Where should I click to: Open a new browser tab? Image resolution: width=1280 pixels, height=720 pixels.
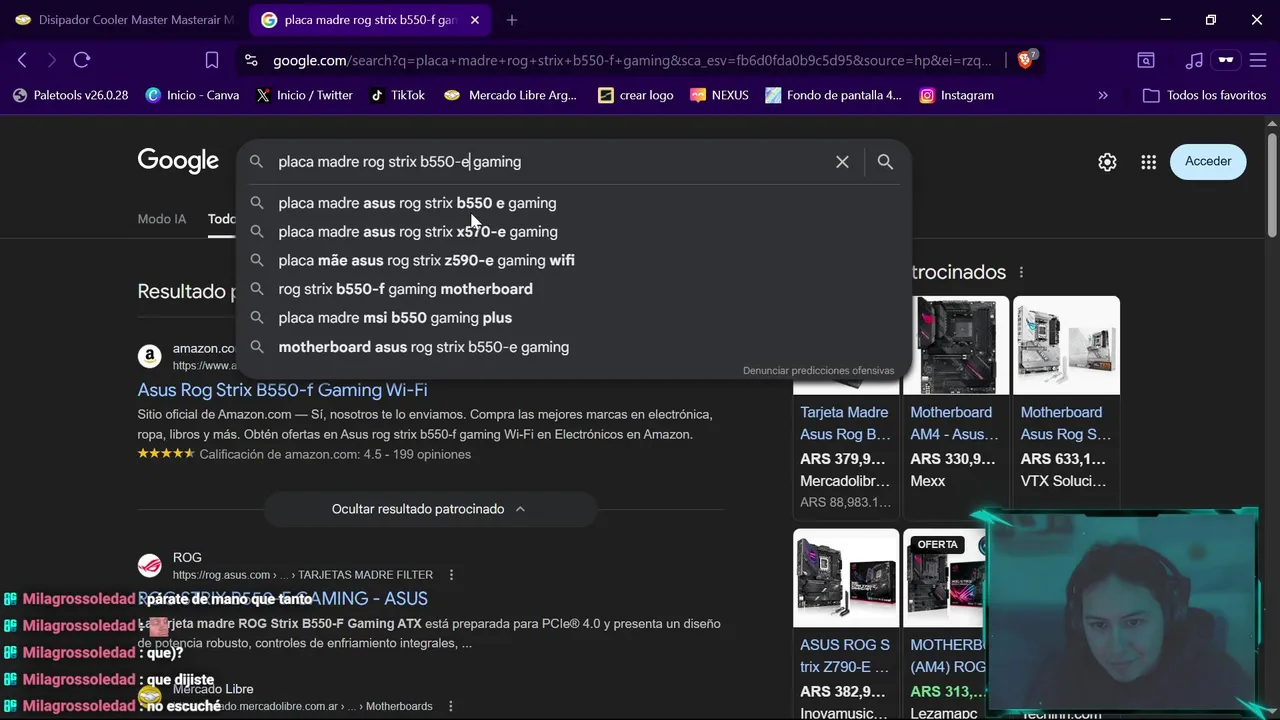coord(512,20)
